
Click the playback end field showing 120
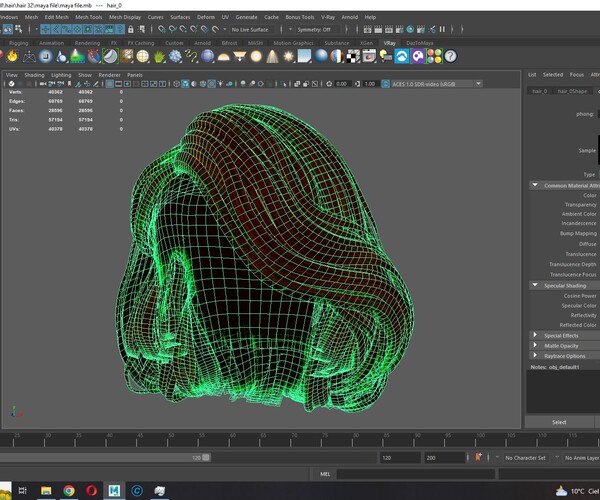[x=400, y=458]
